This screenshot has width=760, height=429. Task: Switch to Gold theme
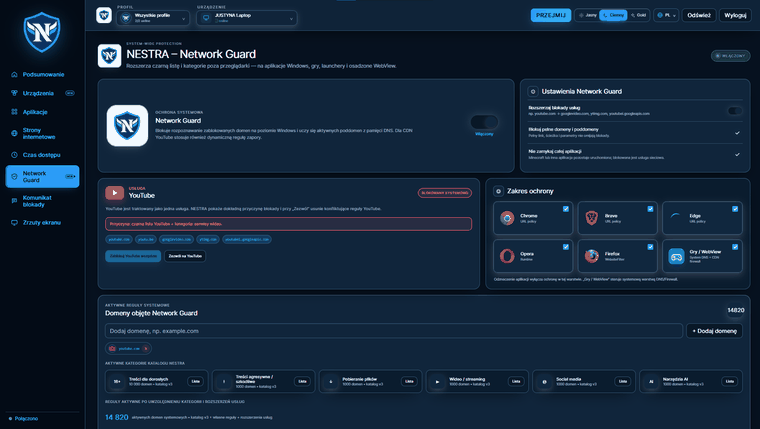[638, 15]
